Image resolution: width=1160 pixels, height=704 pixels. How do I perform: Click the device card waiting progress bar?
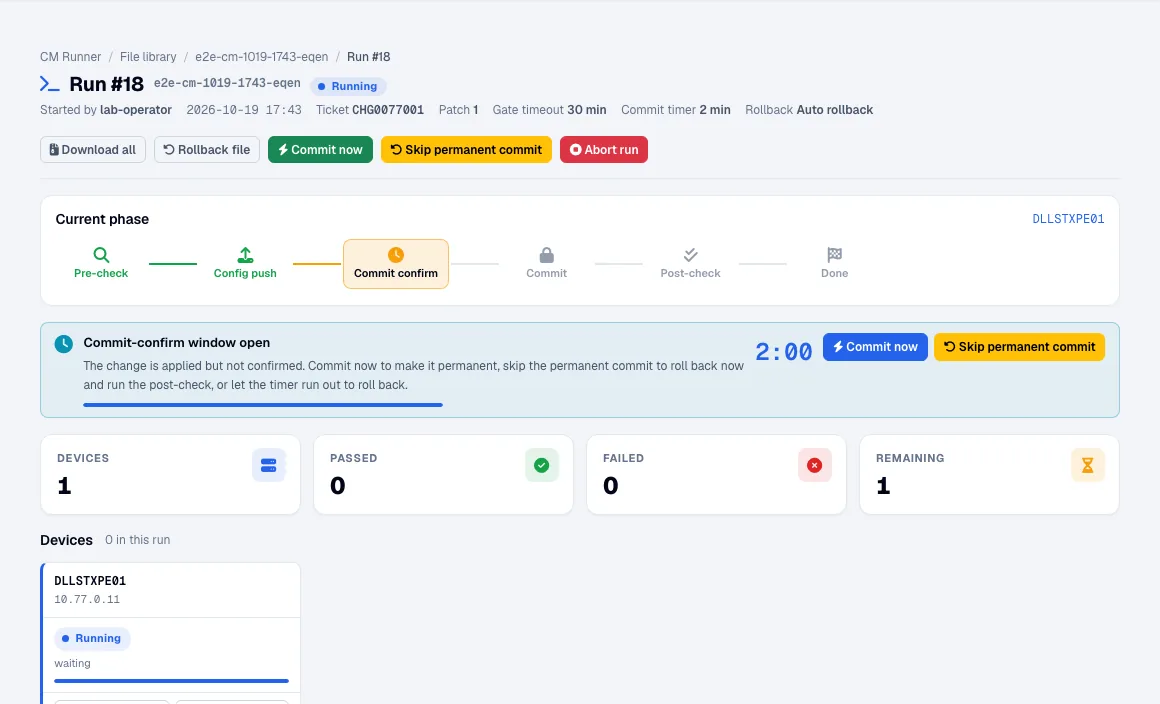[171, 681]
